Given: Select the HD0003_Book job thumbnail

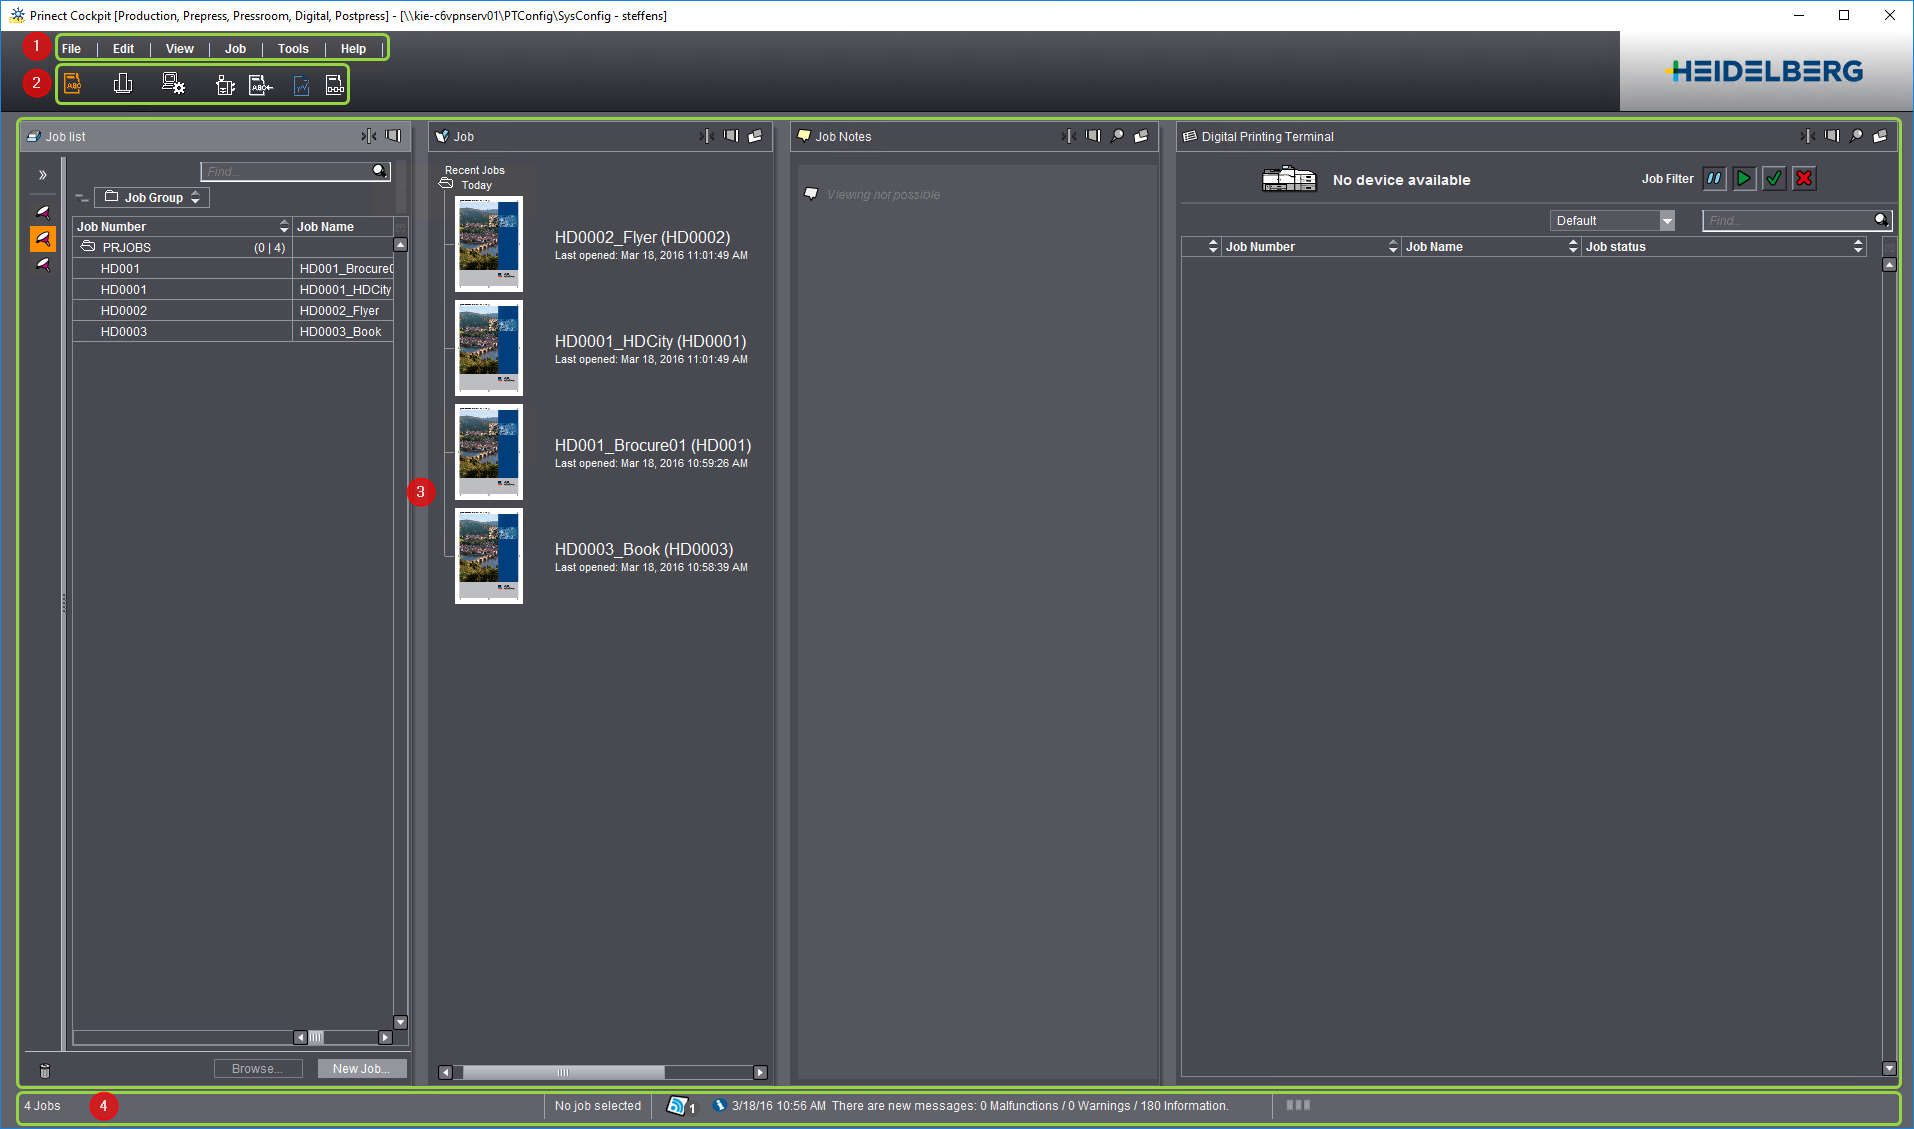Looking at the screenshot, I should click(489, 556).
